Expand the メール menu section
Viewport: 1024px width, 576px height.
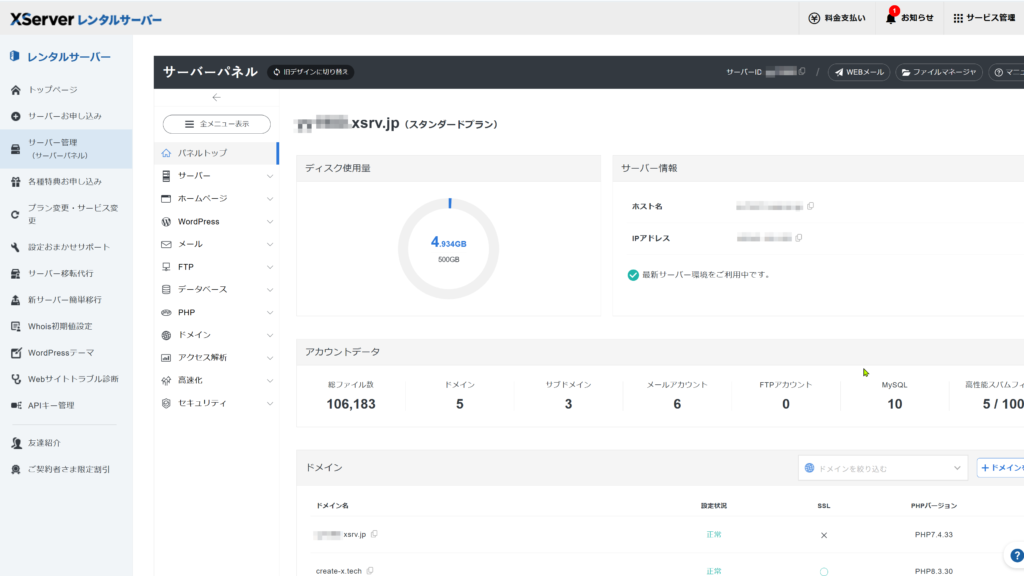pyautogui.click(x=216, y=244)
